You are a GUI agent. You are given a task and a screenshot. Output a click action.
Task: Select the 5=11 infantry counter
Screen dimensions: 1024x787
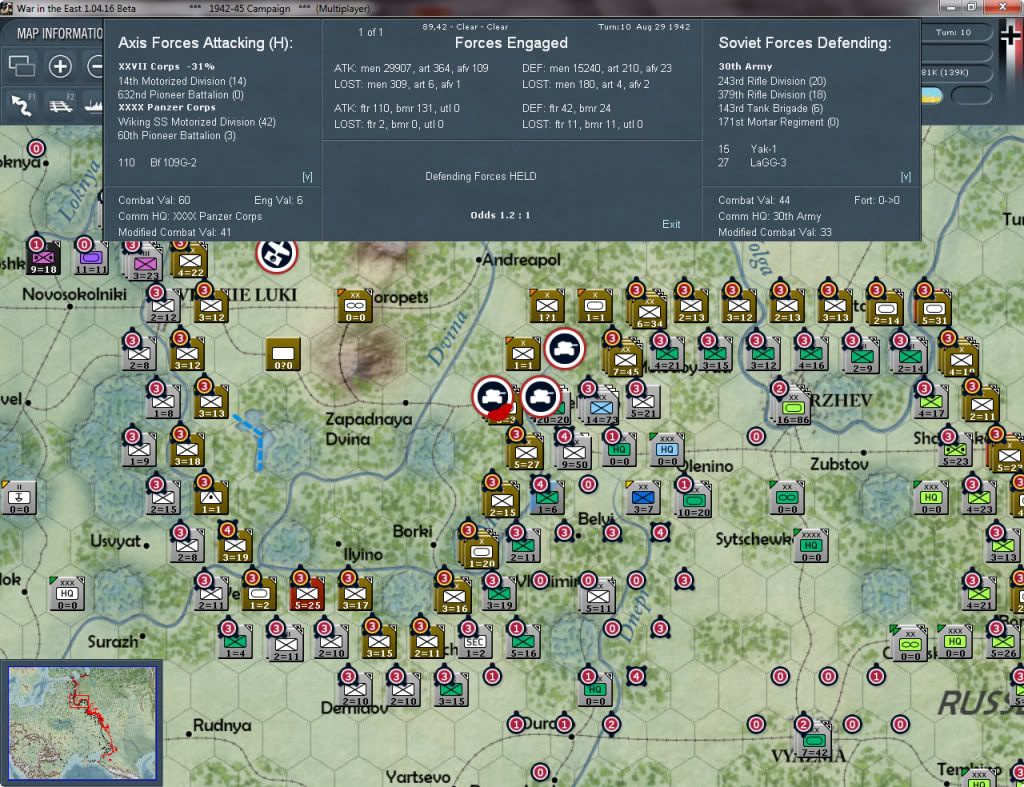tap(598, 596)
